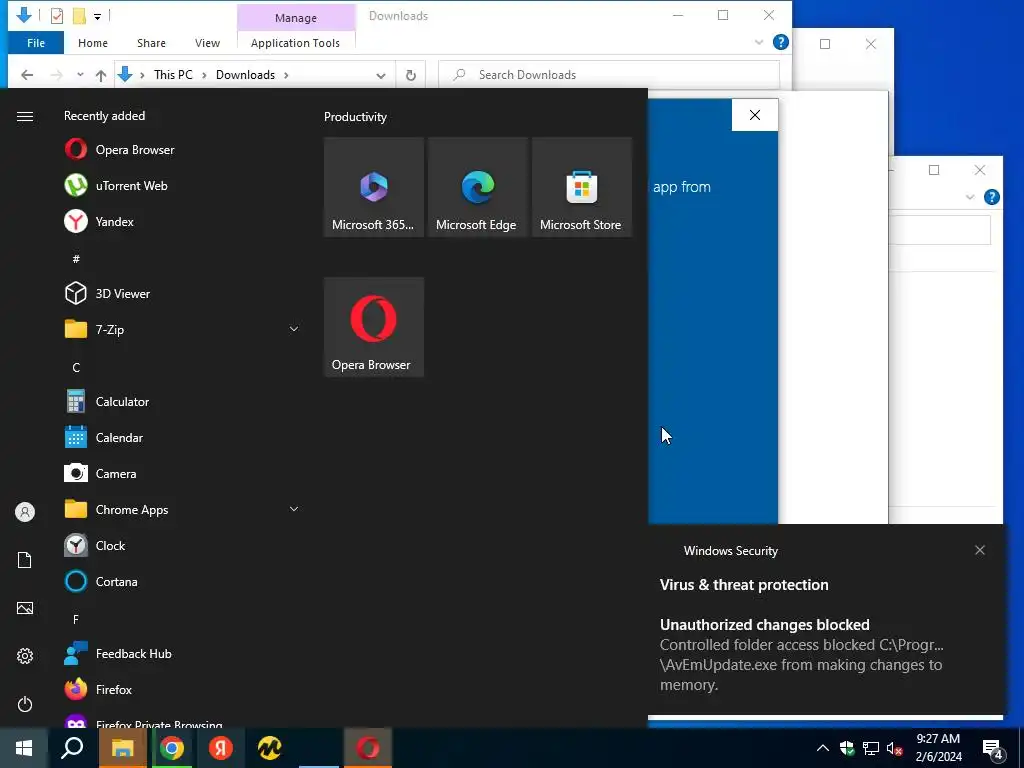Image resolution: width=1024 pixels, height=768 pixels.
Task: Open Quick Access Toolbar customize dropdown
Action: tap(97, 16)
